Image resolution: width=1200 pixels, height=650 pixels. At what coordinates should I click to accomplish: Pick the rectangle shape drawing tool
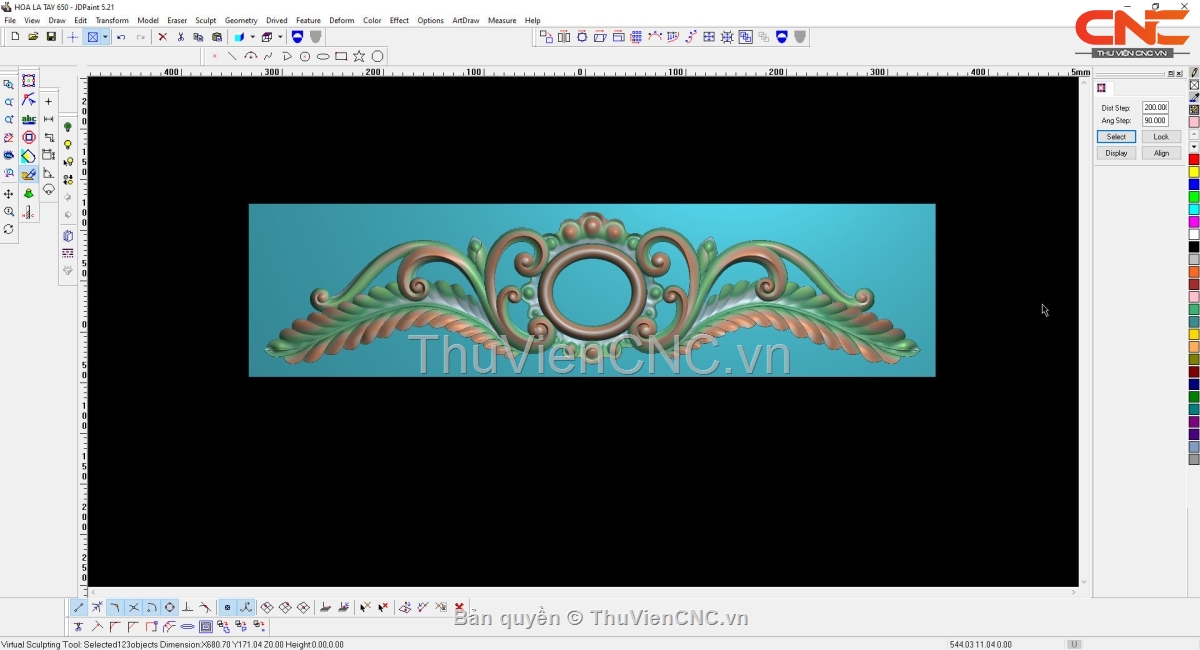click(341, 56)
